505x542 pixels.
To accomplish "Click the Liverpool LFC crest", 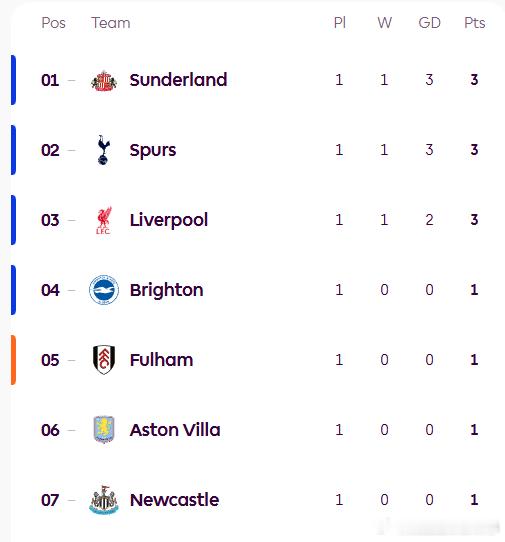I will (x=104, y=220).
